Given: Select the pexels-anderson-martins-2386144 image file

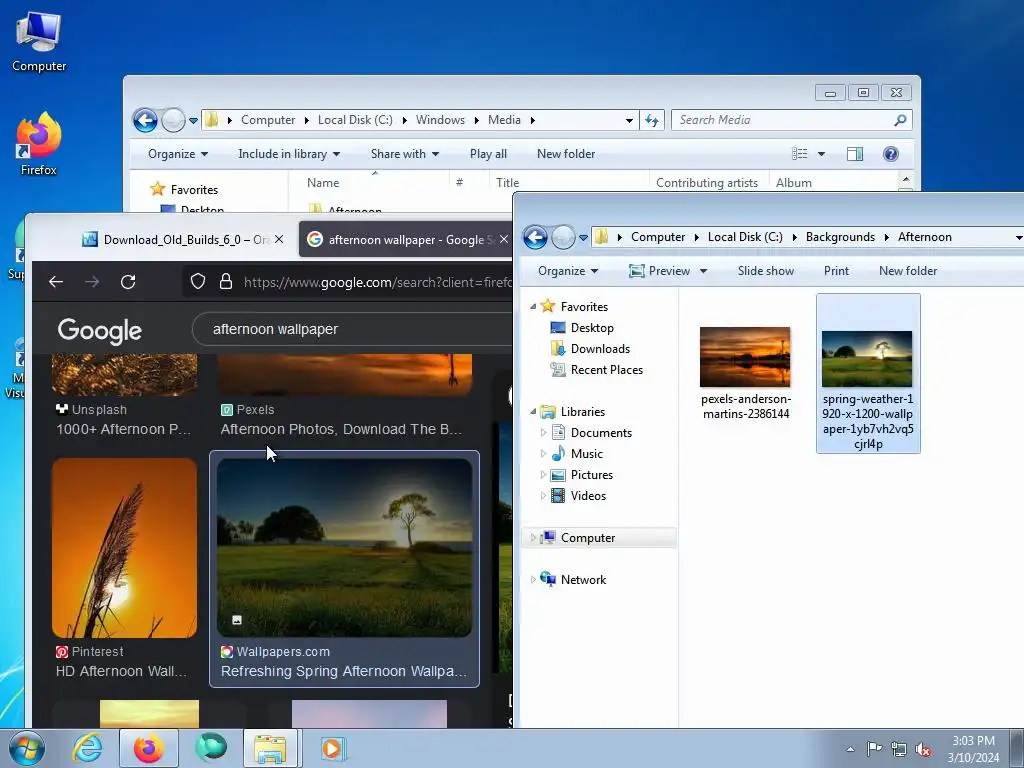Looking at the screenshot, I should pyautogui.click(x=745, y=374).
